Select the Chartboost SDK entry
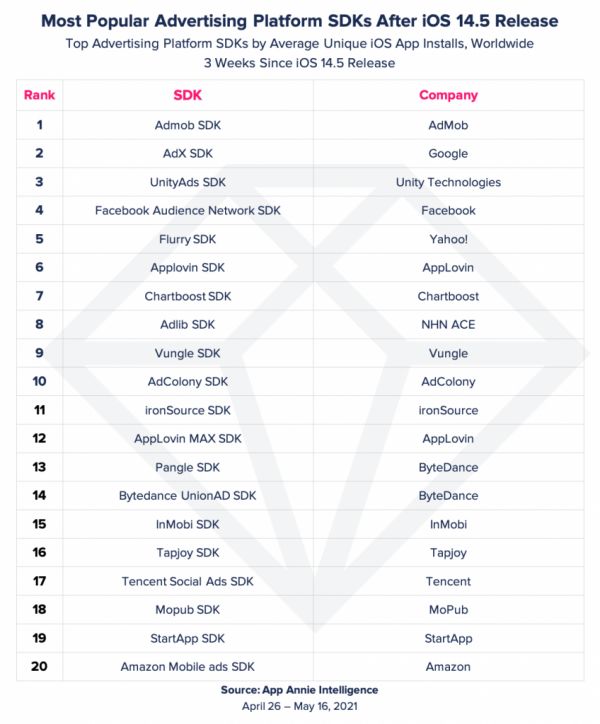The height and width of the screenshot is (724, 600). coord(188,296)
